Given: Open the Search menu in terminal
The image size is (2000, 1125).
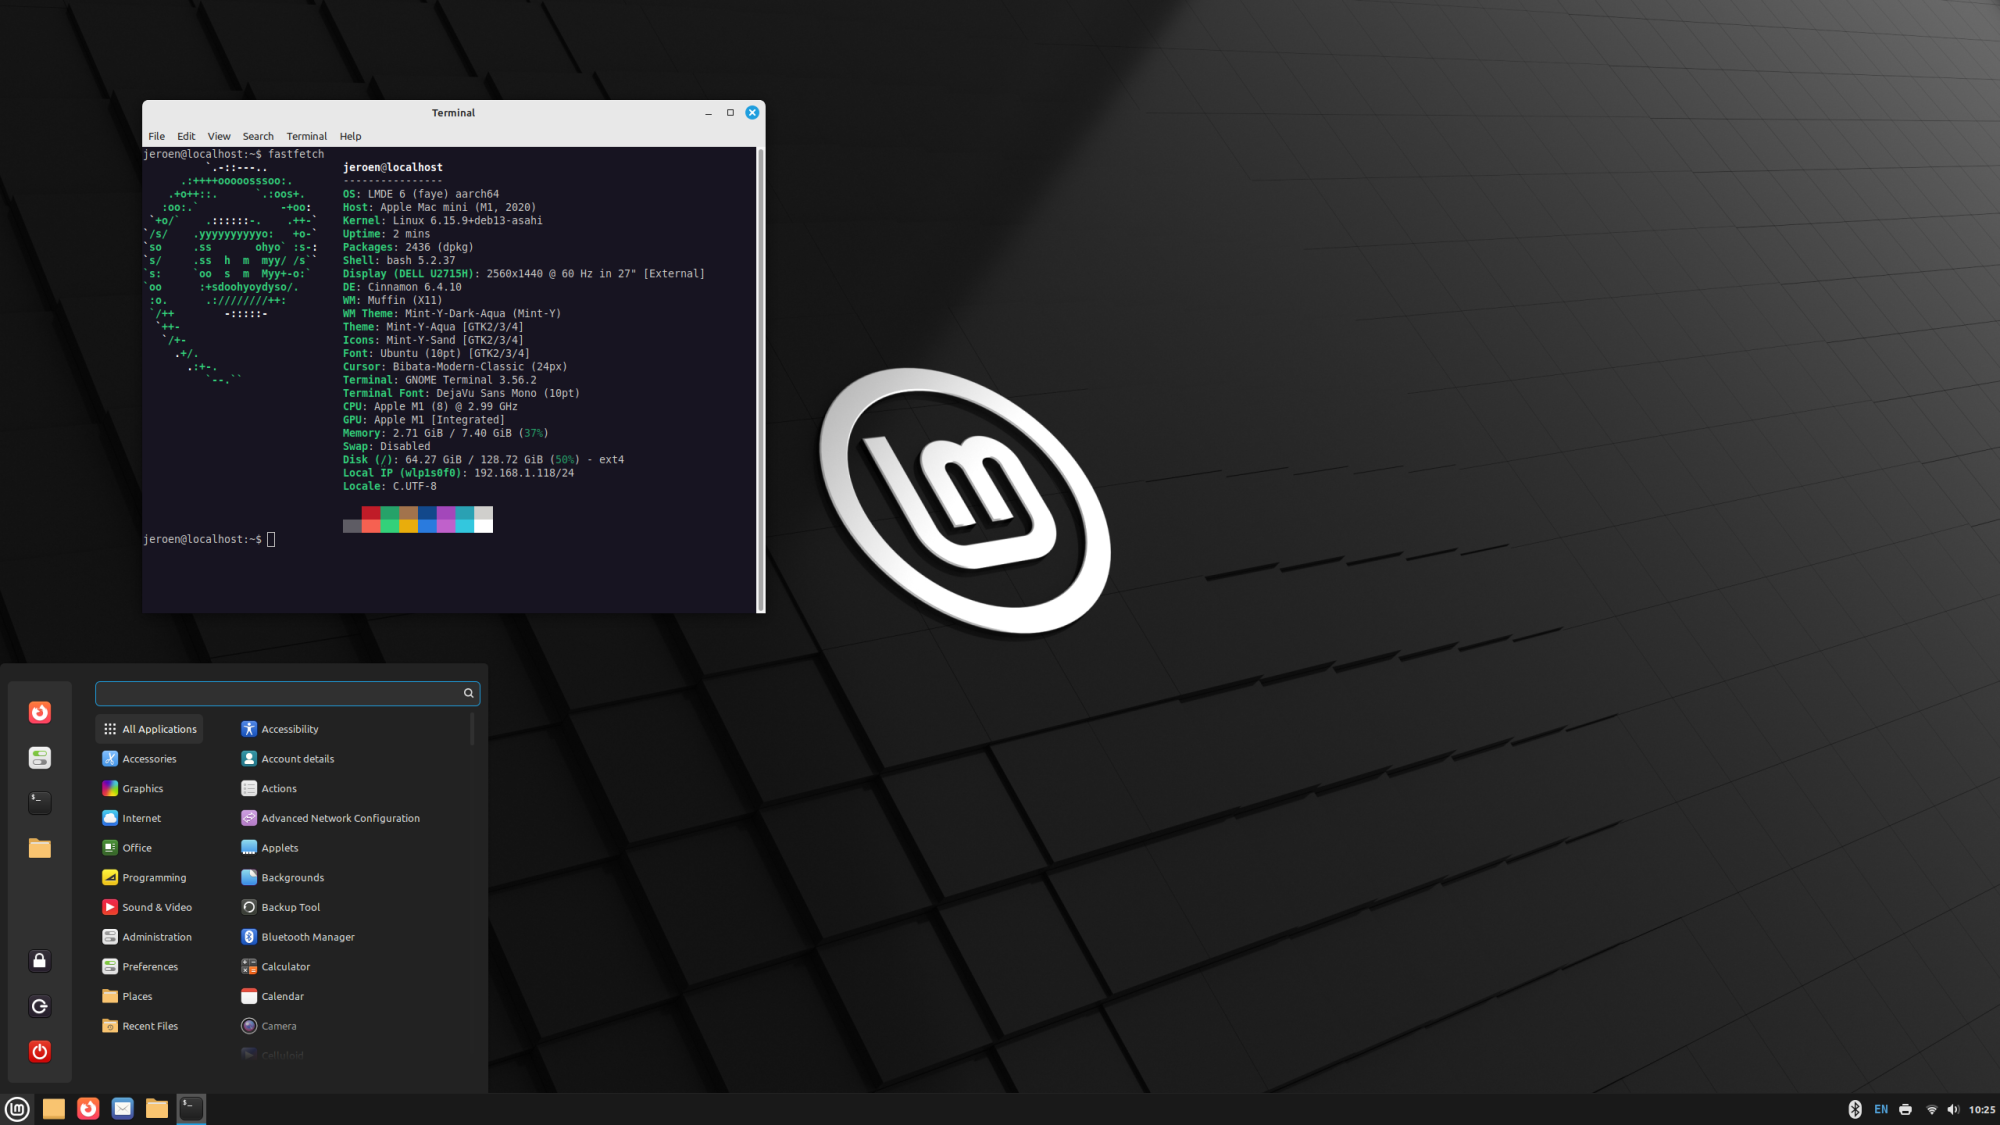Looking at the screenshot, I should pyautogui.click(x=258, y=136).
